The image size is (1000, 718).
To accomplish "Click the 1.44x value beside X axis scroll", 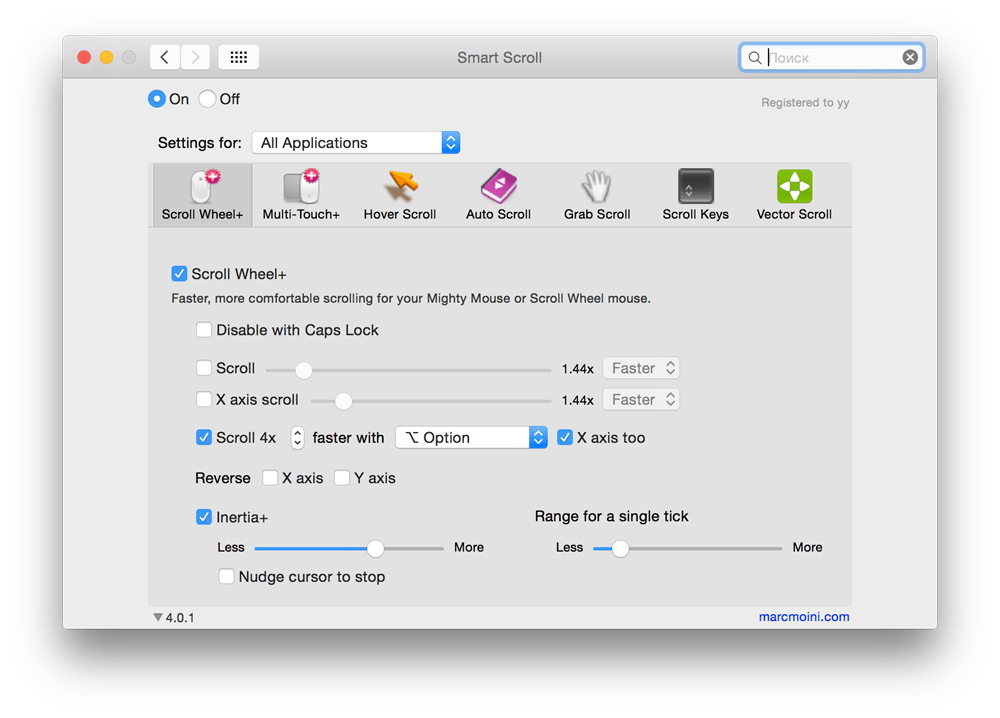I will (x=577, y=400).
